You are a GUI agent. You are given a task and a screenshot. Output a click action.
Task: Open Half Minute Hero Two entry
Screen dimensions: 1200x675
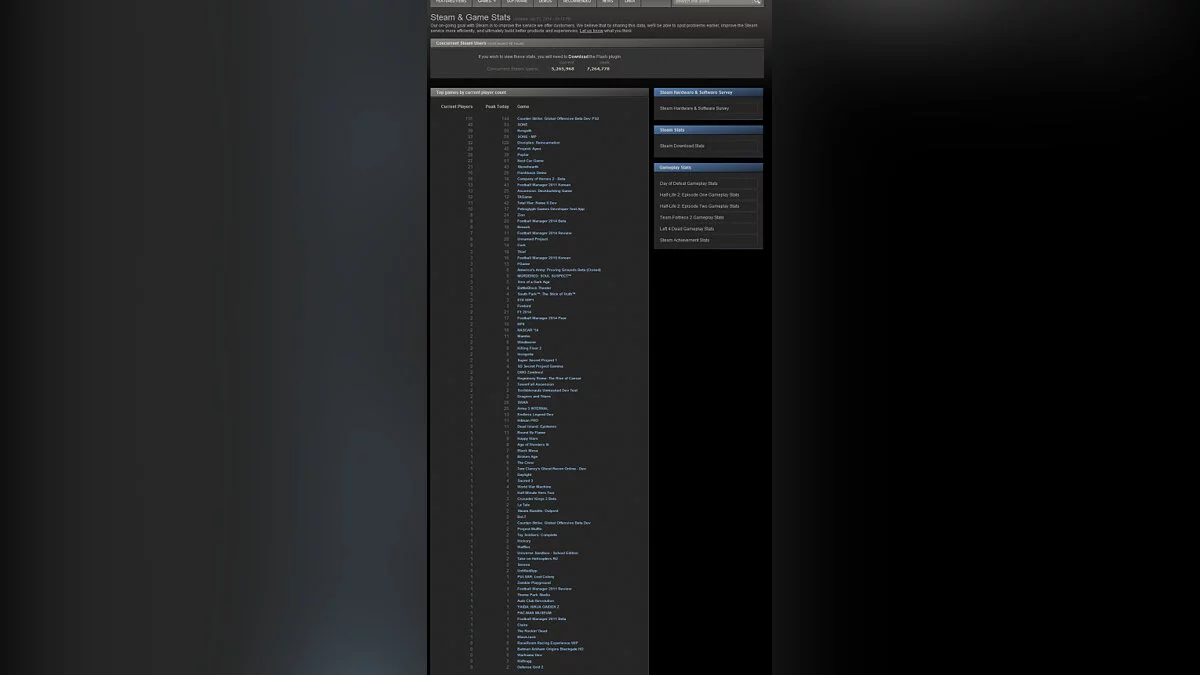(535, 492)
